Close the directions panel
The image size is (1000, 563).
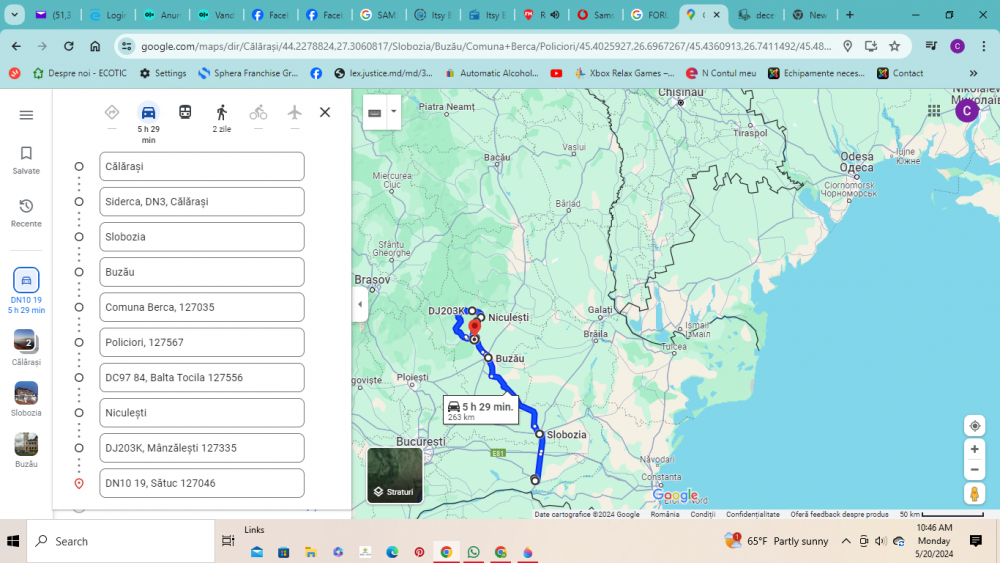tap(325, 113)
